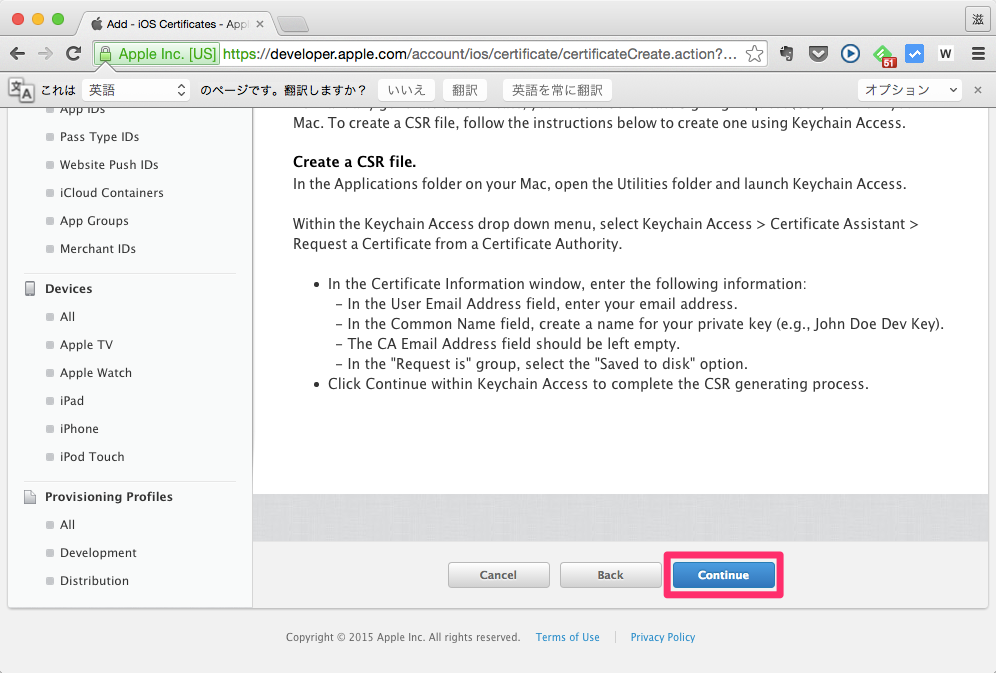Open iCloud Containers in sidebar
The height and width of the screenshot is (673, 996).
pos(112,192)
